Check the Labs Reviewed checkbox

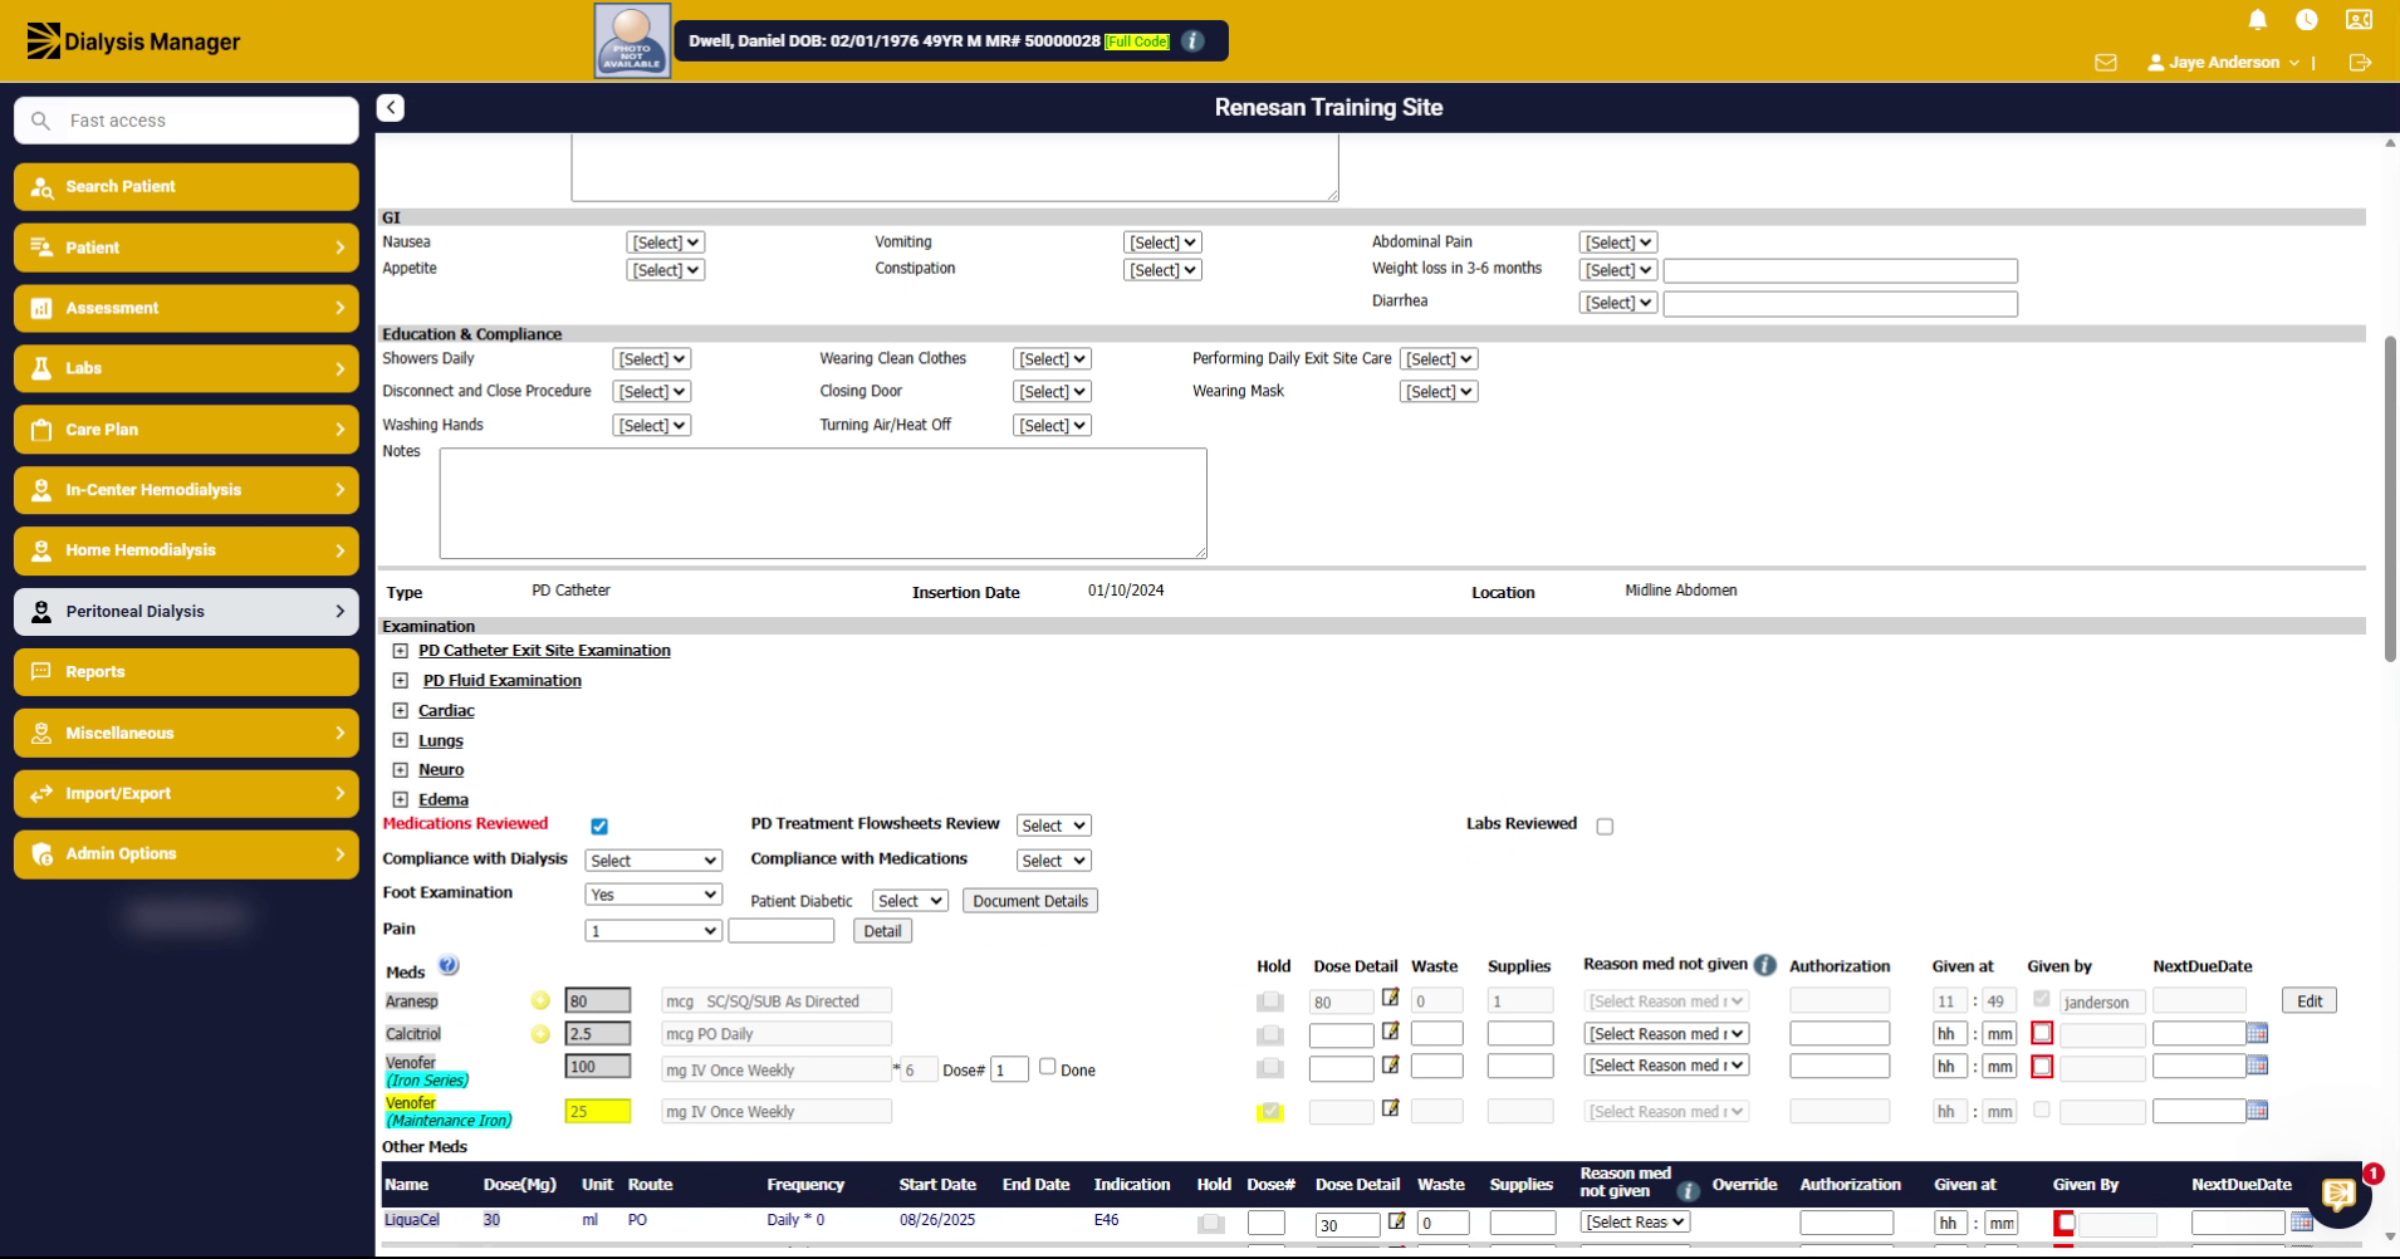1605,826
